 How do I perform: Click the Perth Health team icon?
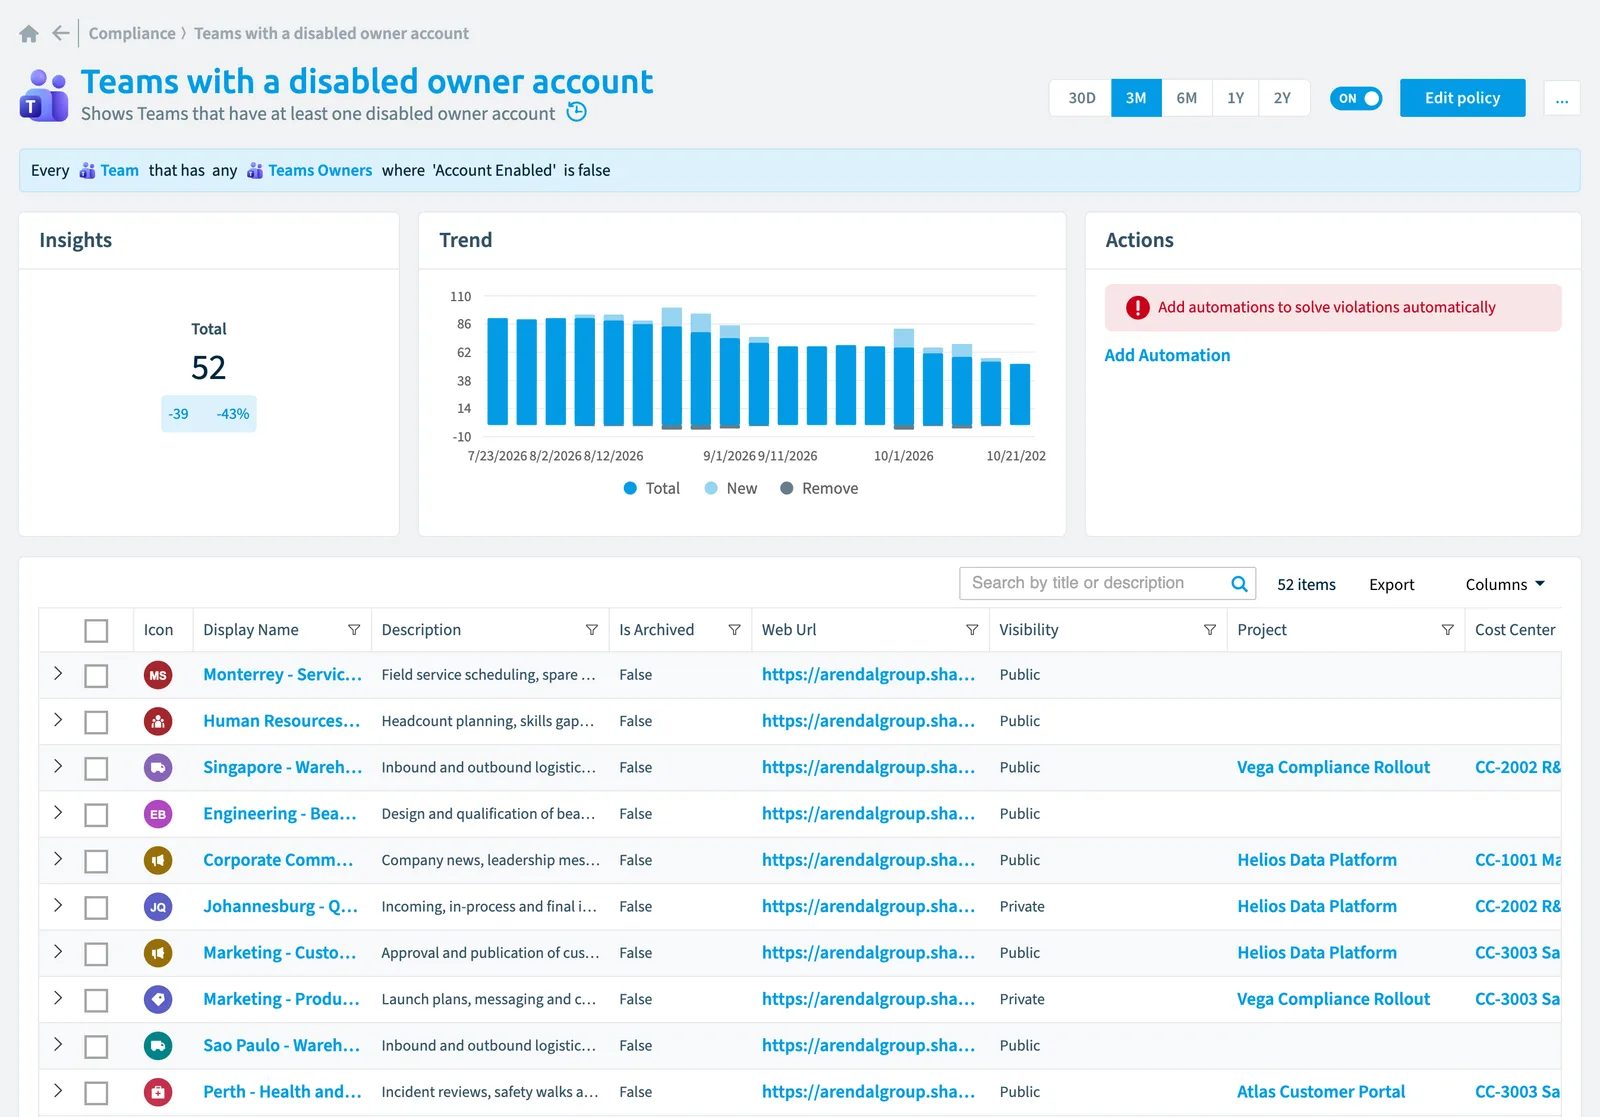coord(158,1092)
